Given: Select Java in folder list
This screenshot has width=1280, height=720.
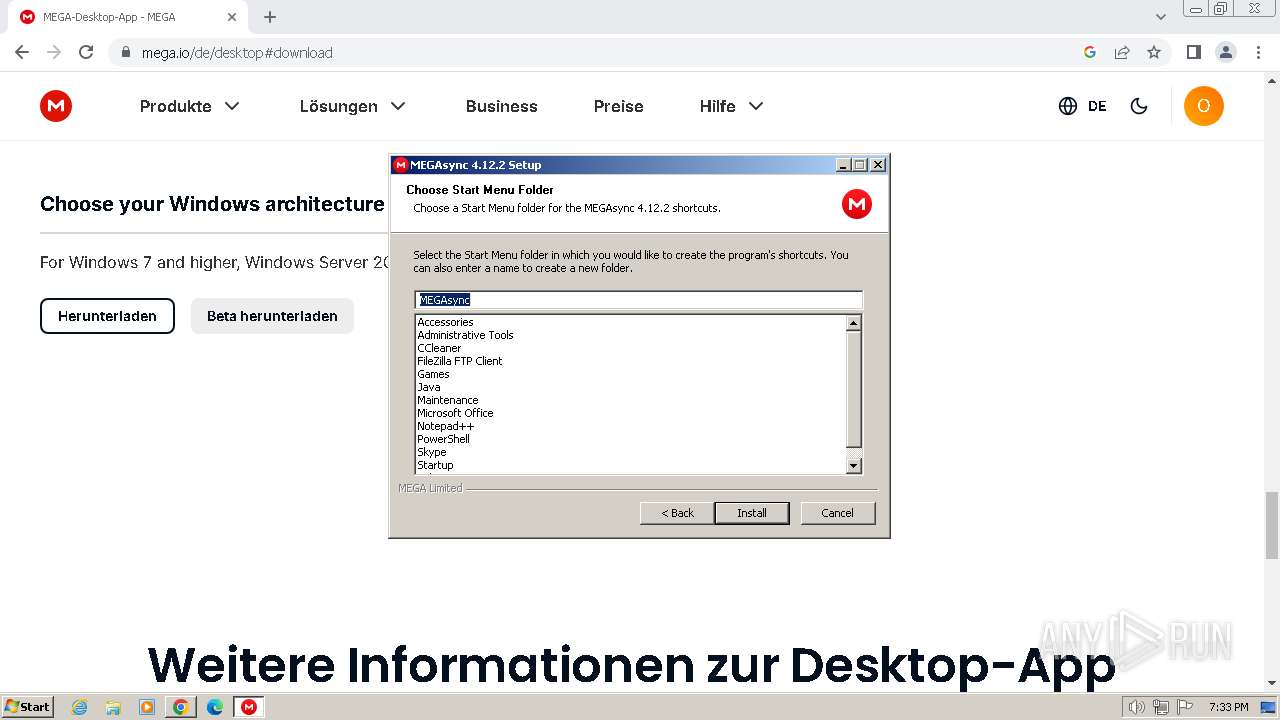Looking at the screenshot, I should click(428, 387).
